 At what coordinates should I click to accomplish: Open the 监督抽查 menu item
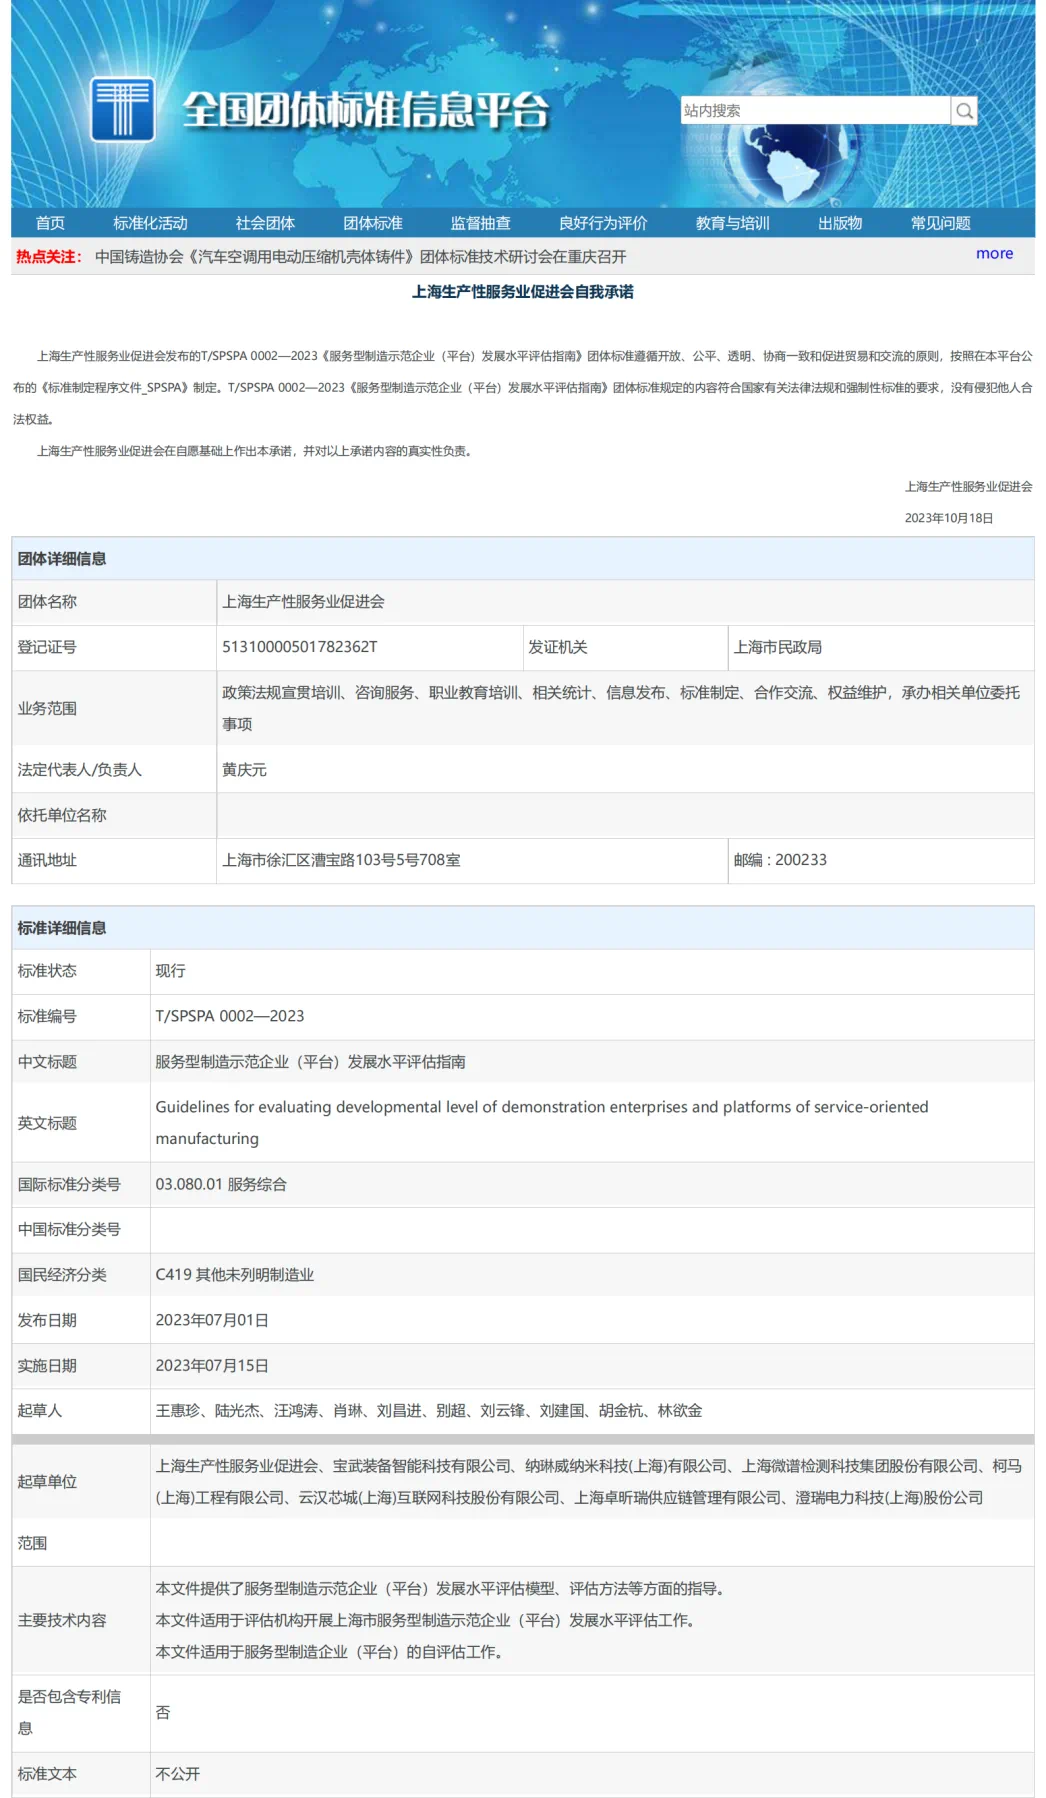(x=480, y=223)
